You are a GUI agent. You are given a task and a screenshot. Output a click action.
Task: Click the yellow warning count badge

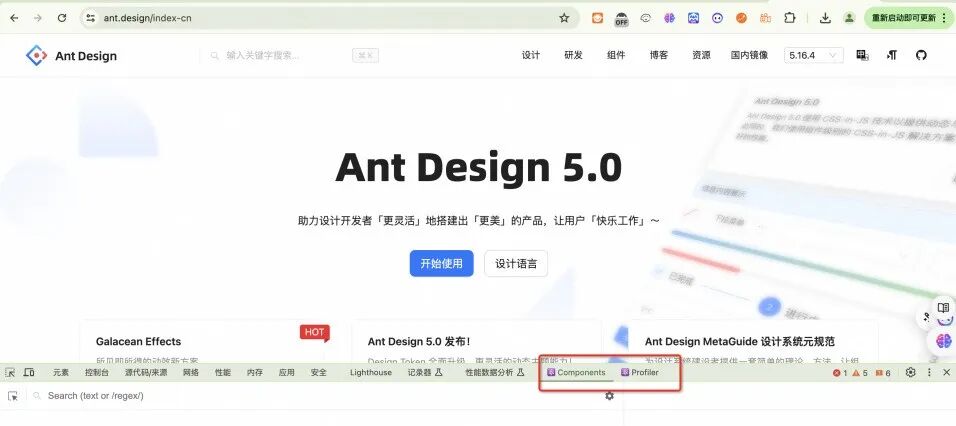(x=860, y=372)
